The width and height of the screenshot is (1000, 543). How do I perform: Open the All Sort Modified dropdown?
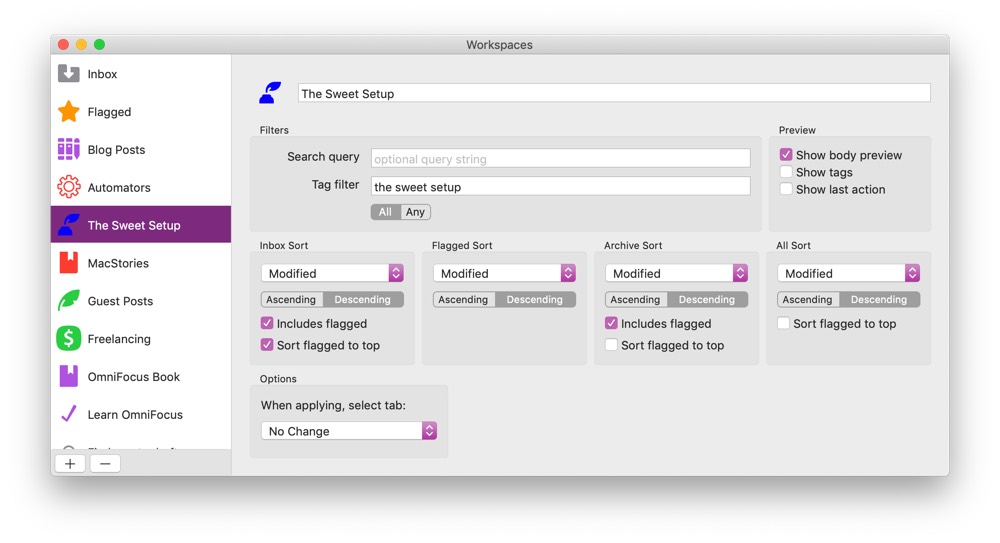pyautogui.click(x=849, y=273)
